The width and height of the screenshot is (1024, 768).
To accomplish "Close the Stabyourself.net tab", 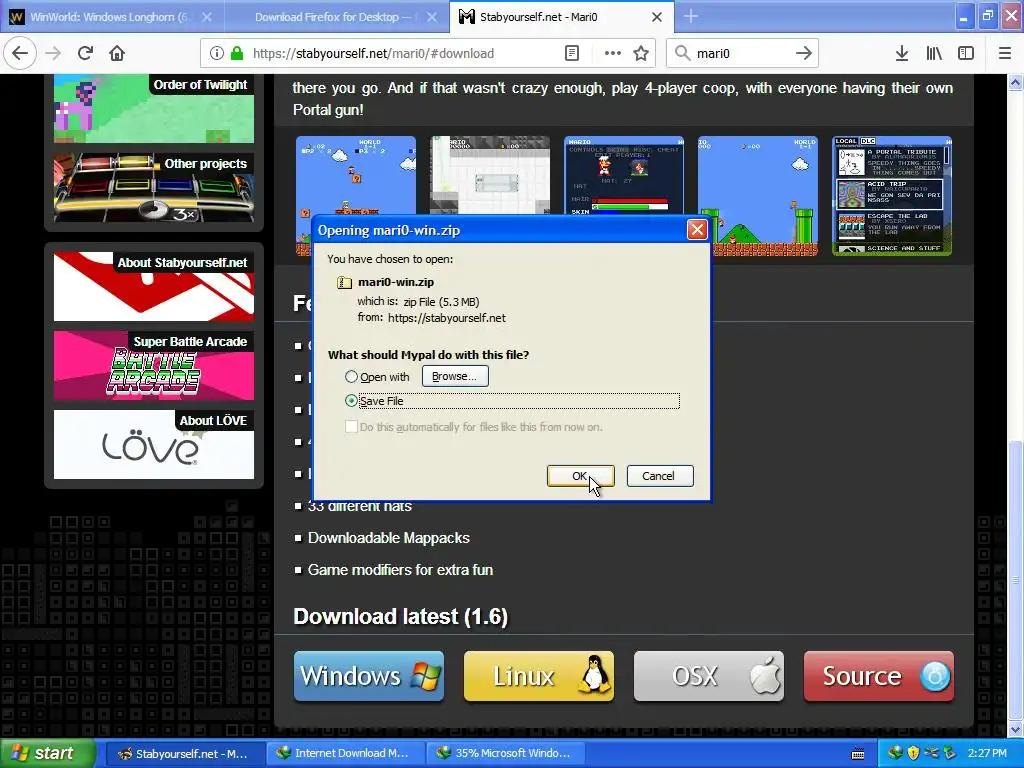I will click(x=657, y=17).
